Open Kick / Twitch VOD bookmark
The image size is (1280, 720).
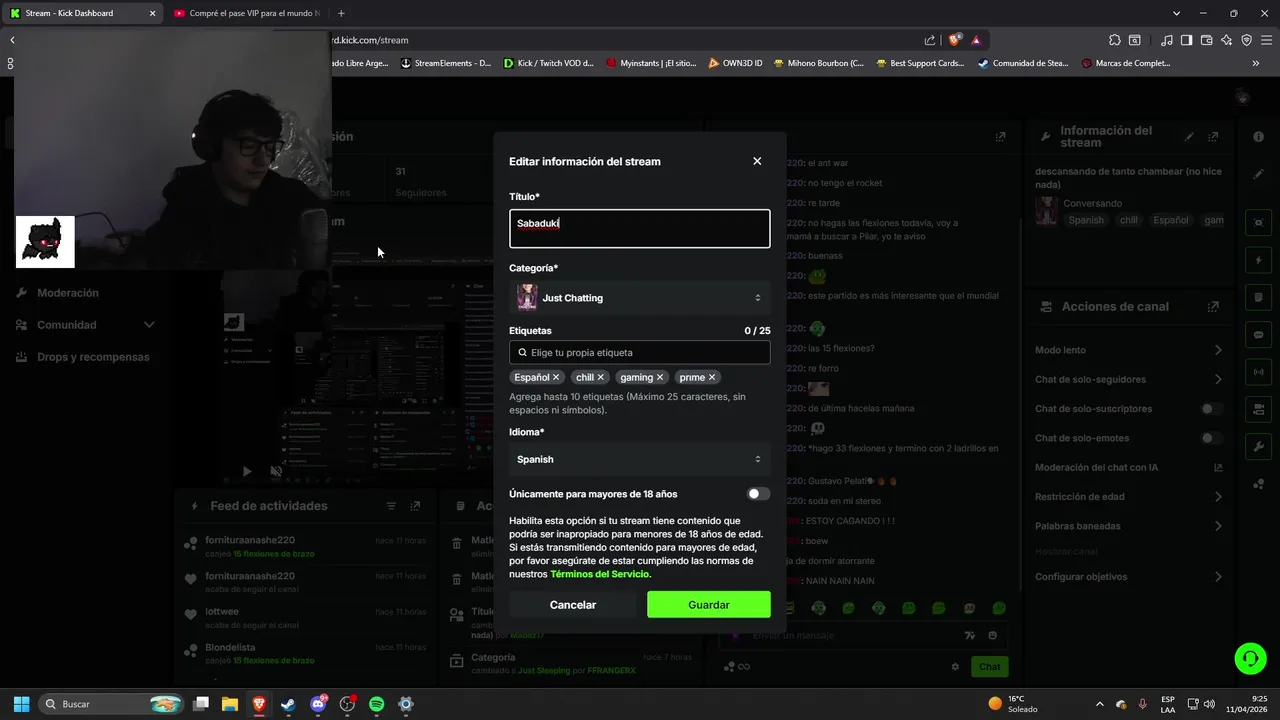(x=548, y=63)
